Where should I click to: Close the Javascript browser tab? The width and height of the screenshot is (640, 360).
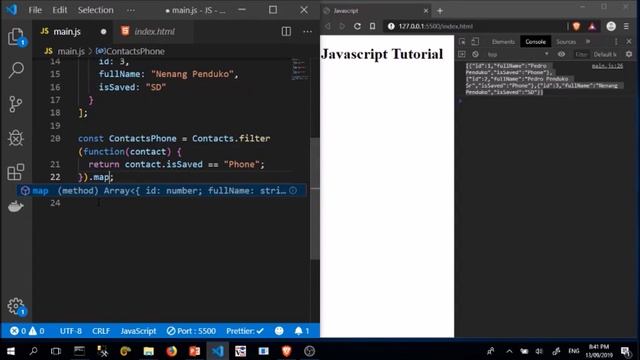point(426,11)
